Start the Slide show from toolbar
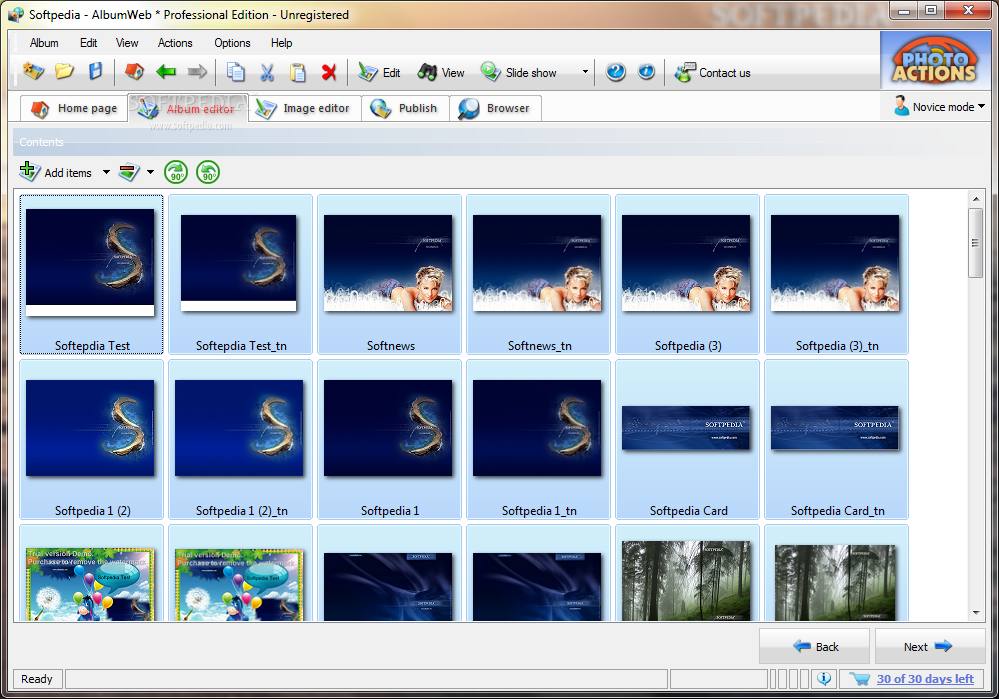This screenshot has width=999, height=699. pyautogui.click(x=519, y=73)
